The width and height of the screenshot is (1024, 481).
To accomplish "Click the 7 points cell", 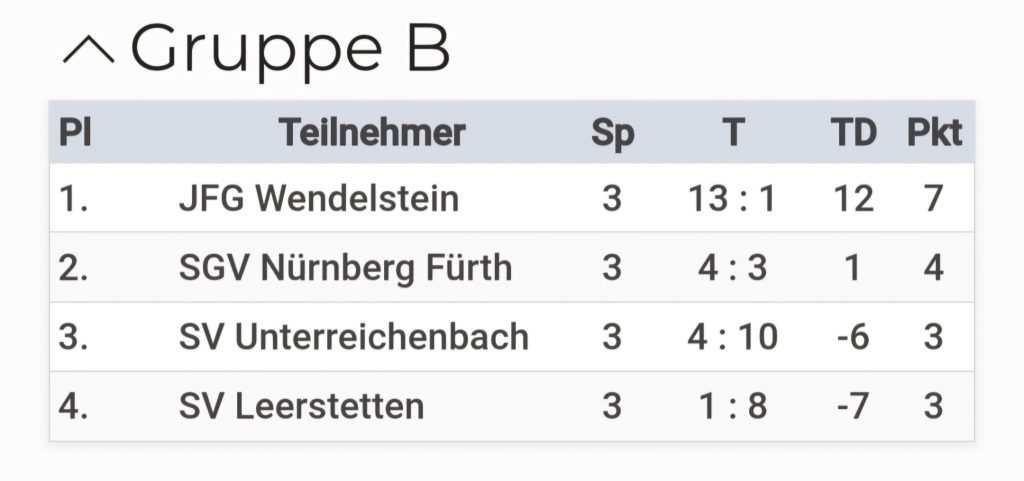I will pyautogui.click(x=933, y=199).
